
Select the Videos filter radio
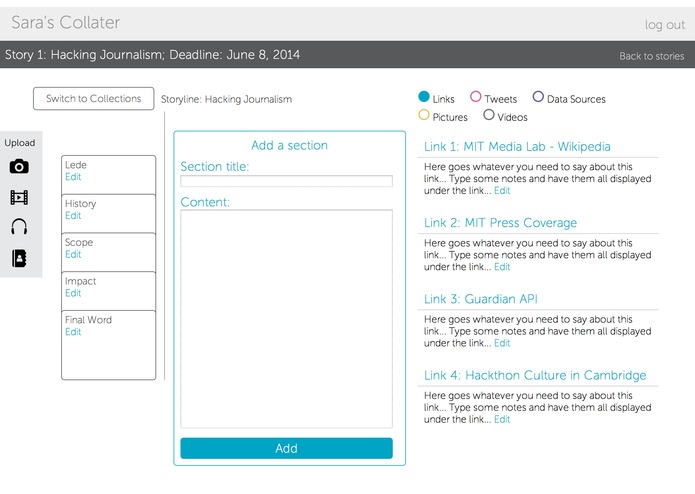click(489, 115)
